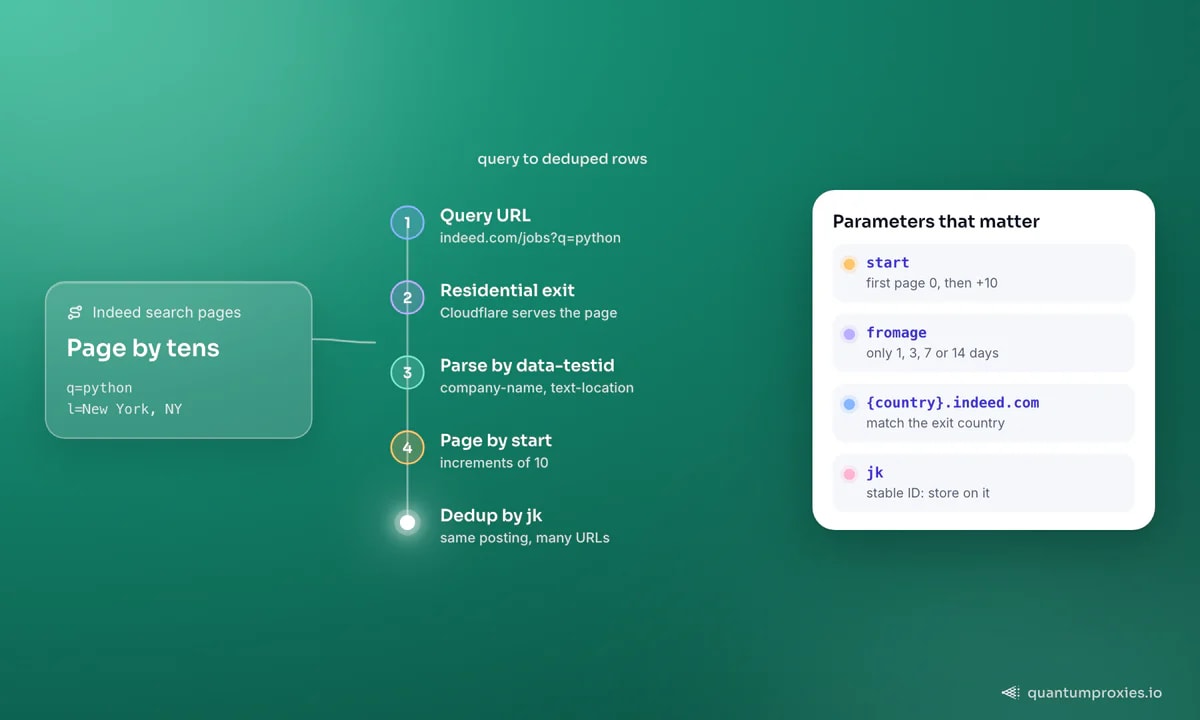The width and height of the screenshot is (1200, 720).
Task: Click the 'Residential exit' step title
Action: (x=507, y=290)
